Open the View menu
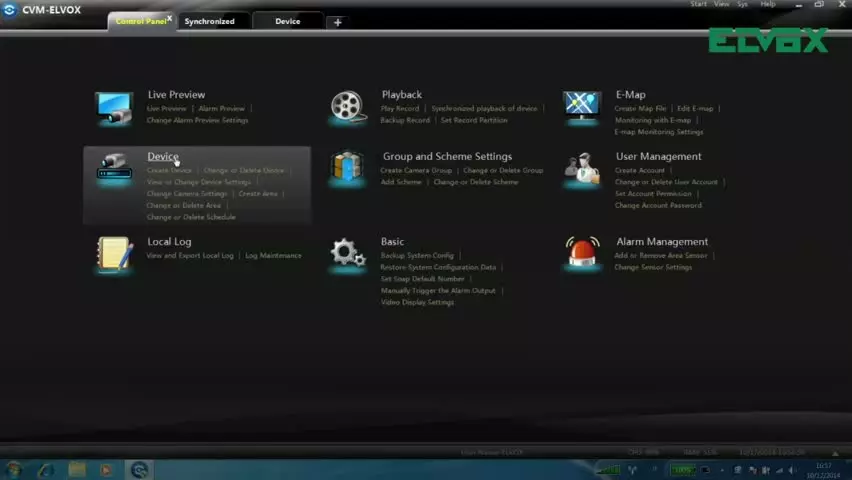The height and width of the screenshot is (480, 852). pyautogui.click(x=722, y=4)
